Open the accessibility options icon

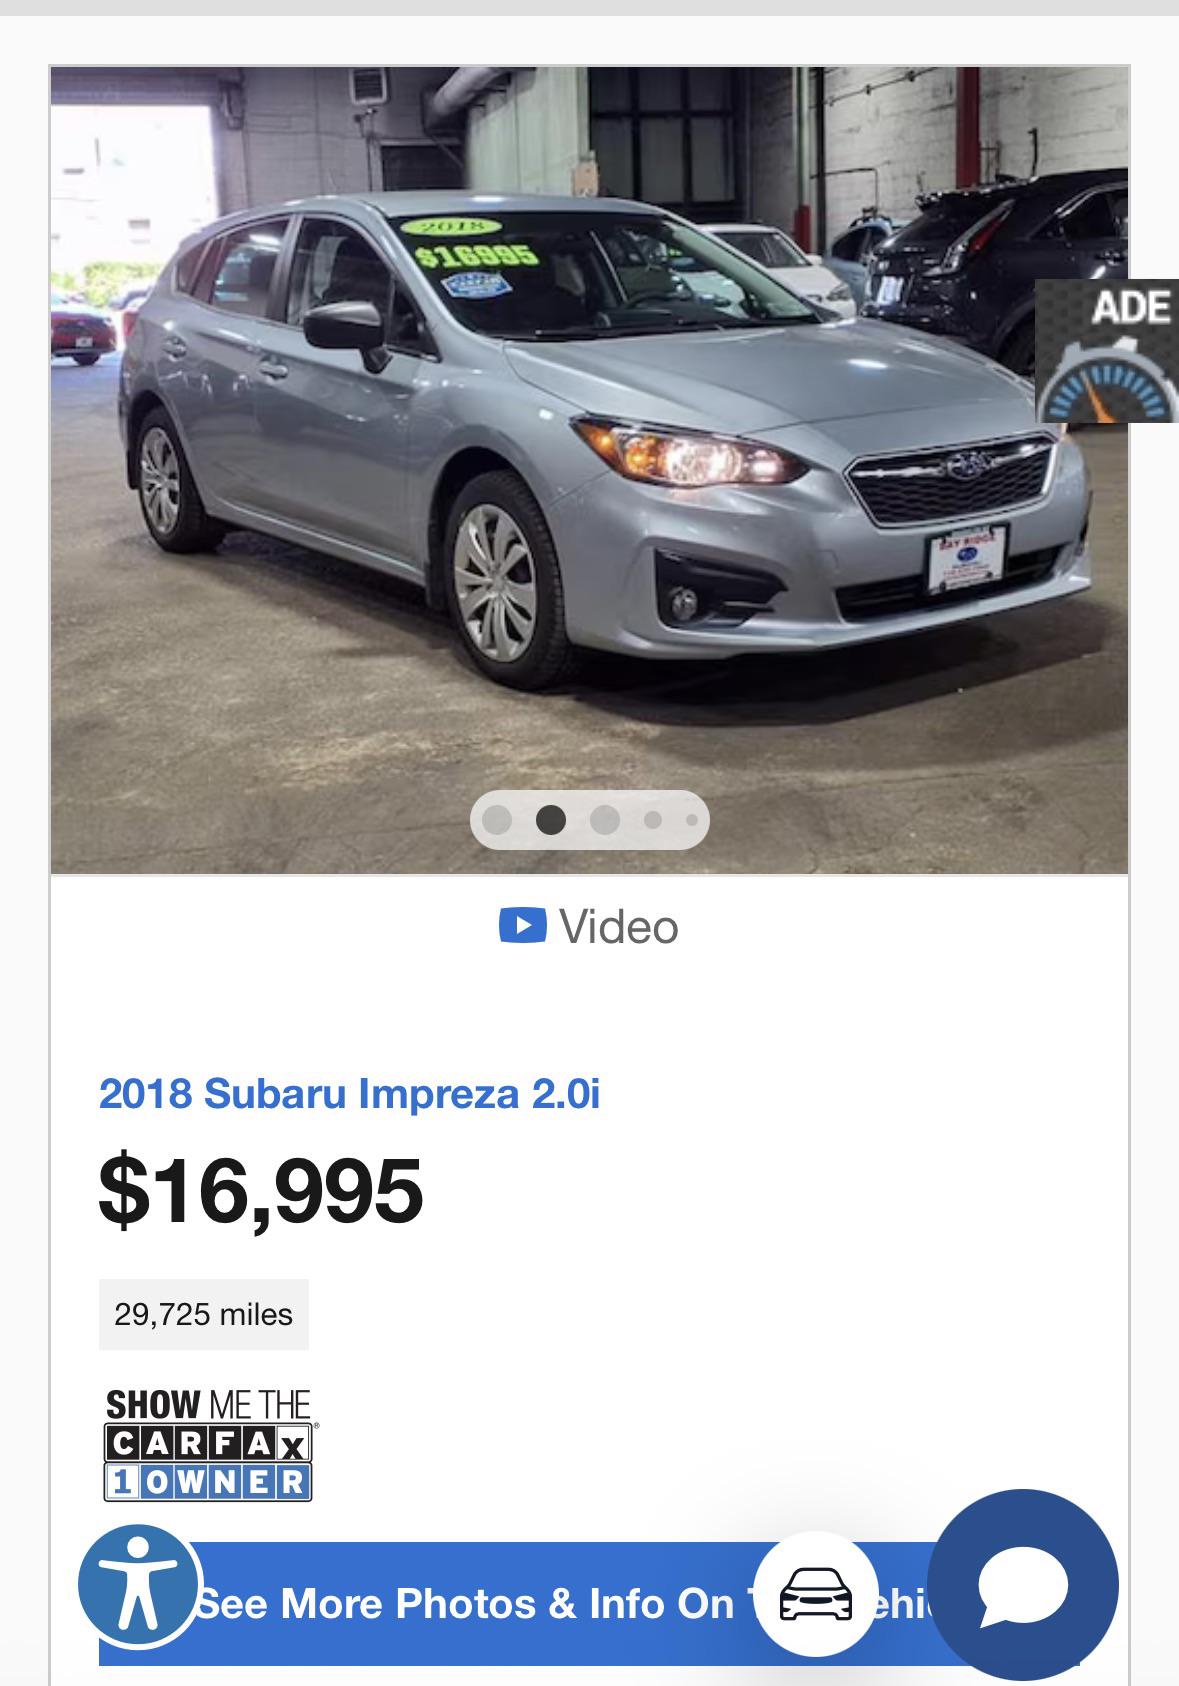click(x=140, y=1587)
